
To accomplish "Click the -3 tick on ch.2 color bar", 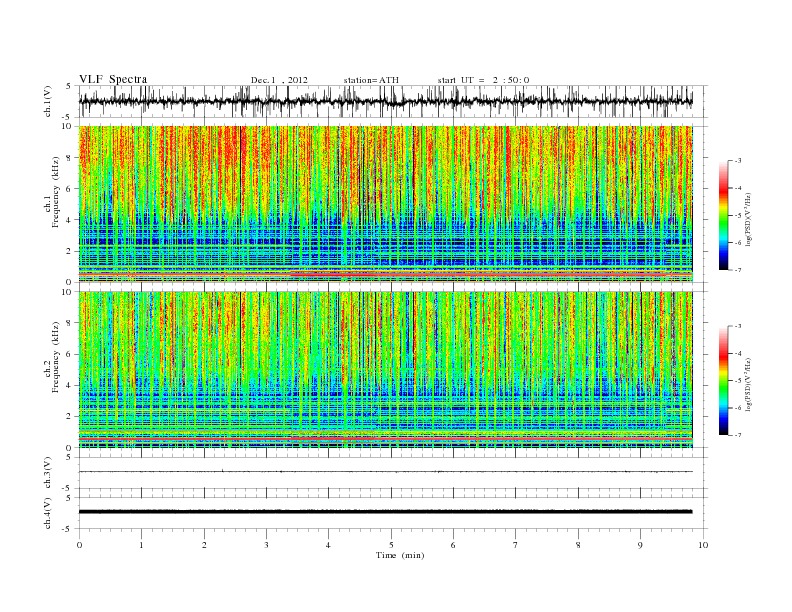I will tap(737, 326).
